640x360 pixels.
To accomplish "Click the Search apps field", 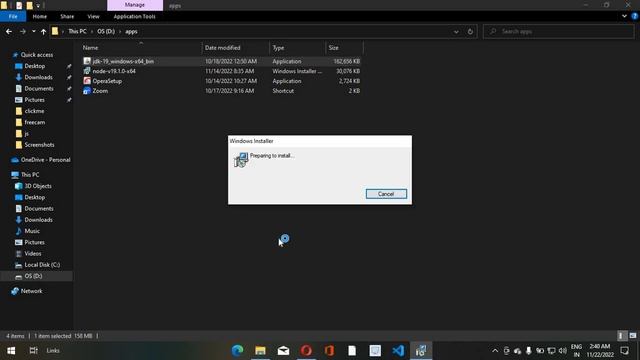I will (x=558, y=31).
